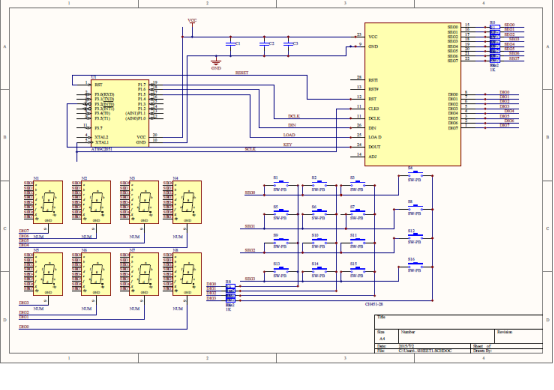Select pushbutton switch S6 in keypad matrix
Image resolution: width=554 pixels, height=390 pixels.
(x=319, y=213)
